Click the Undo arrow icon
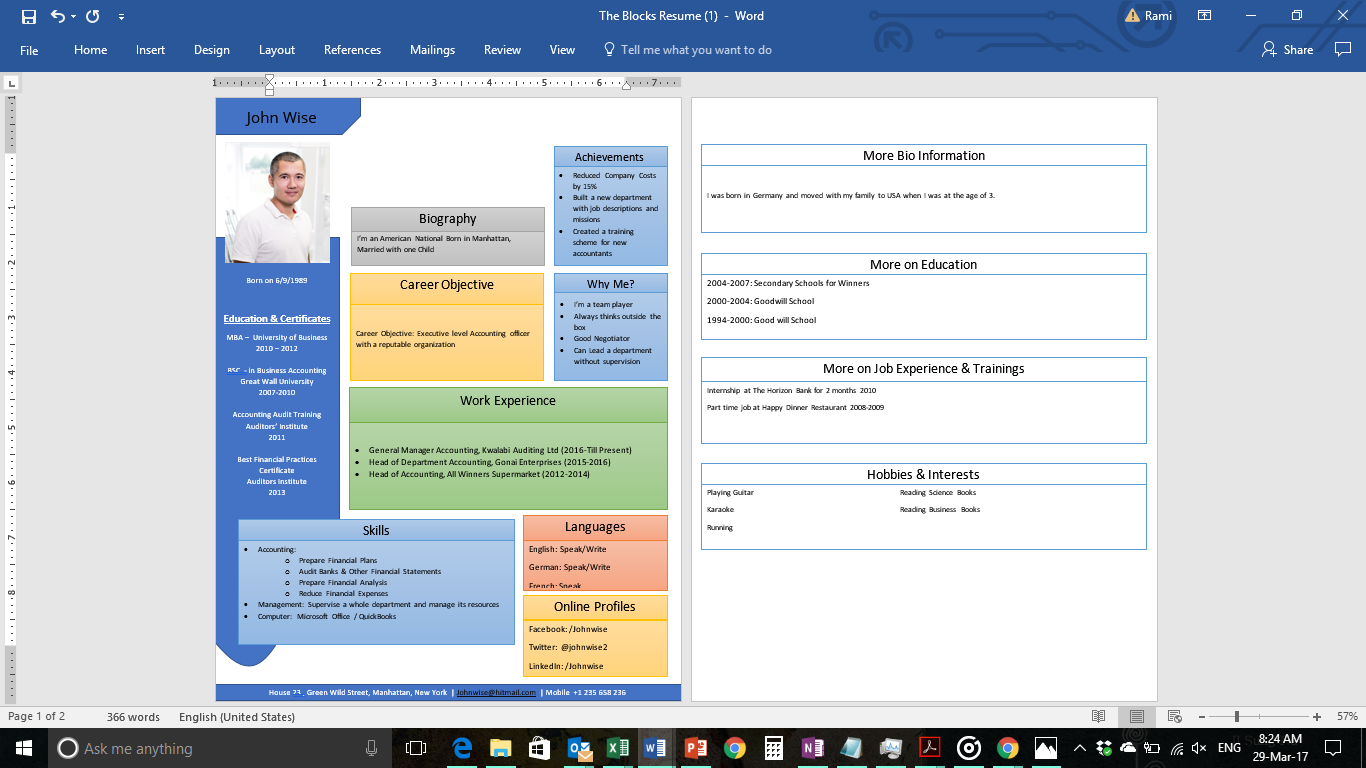Viewport: 1366px width, 768px height. [x=57, y=16]
